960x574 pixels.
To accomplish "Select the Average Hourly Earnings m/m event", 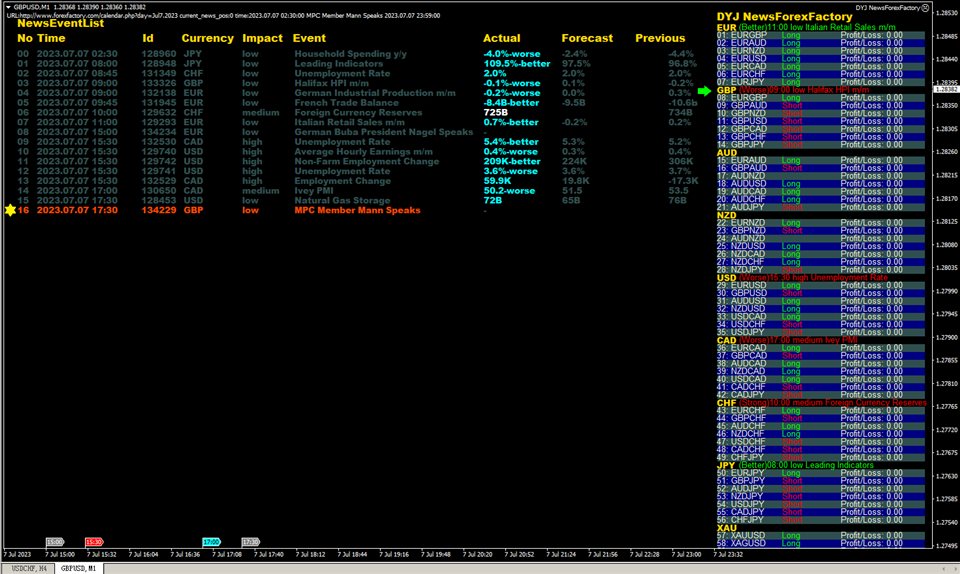I will [x=363, y=152].
